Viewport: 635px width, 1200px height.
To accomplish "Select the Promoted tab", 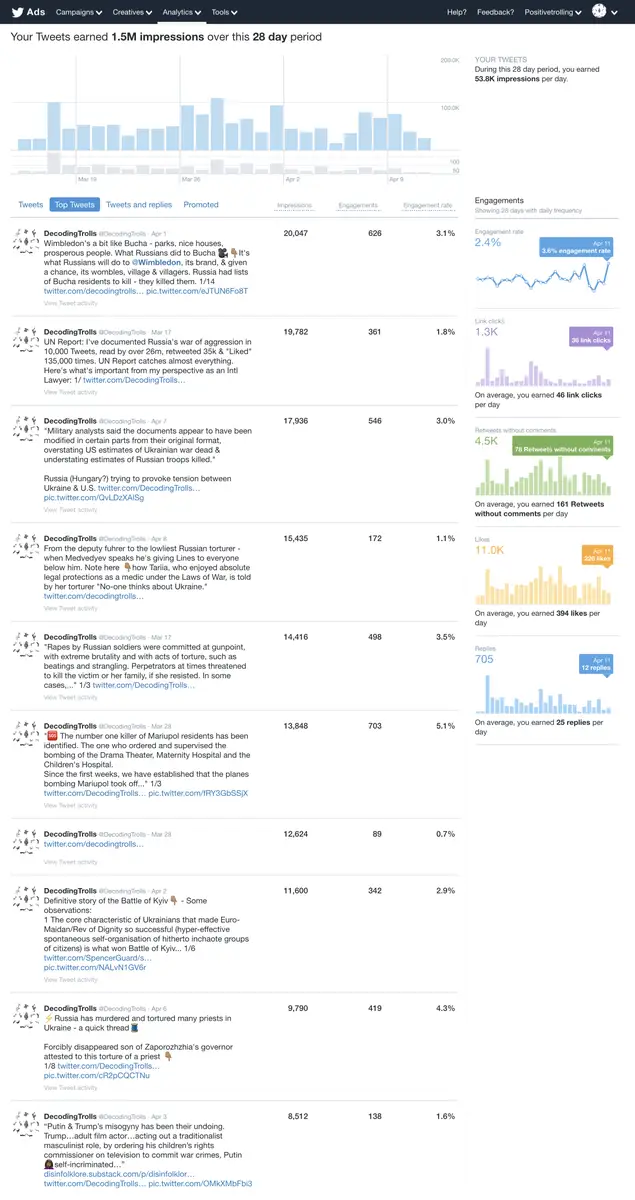I will pos(201,205).
